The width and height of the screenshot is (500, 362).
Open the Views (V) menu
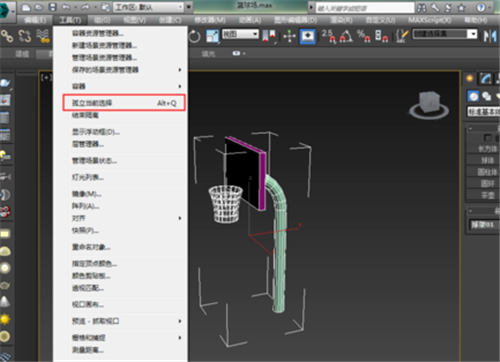pyautogui.click(x=134, y=20)
